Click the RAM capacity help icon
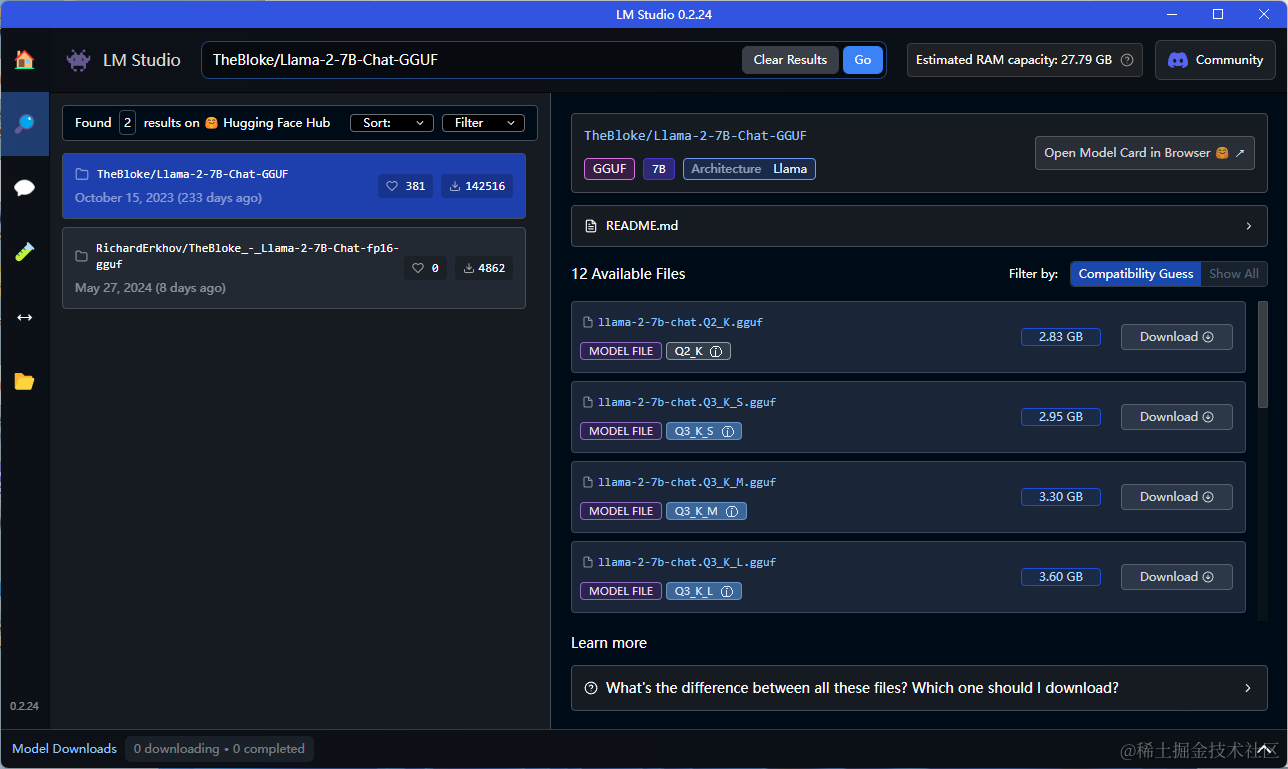The width and height of the screenshot is (1288, 769). (1127, 60)
